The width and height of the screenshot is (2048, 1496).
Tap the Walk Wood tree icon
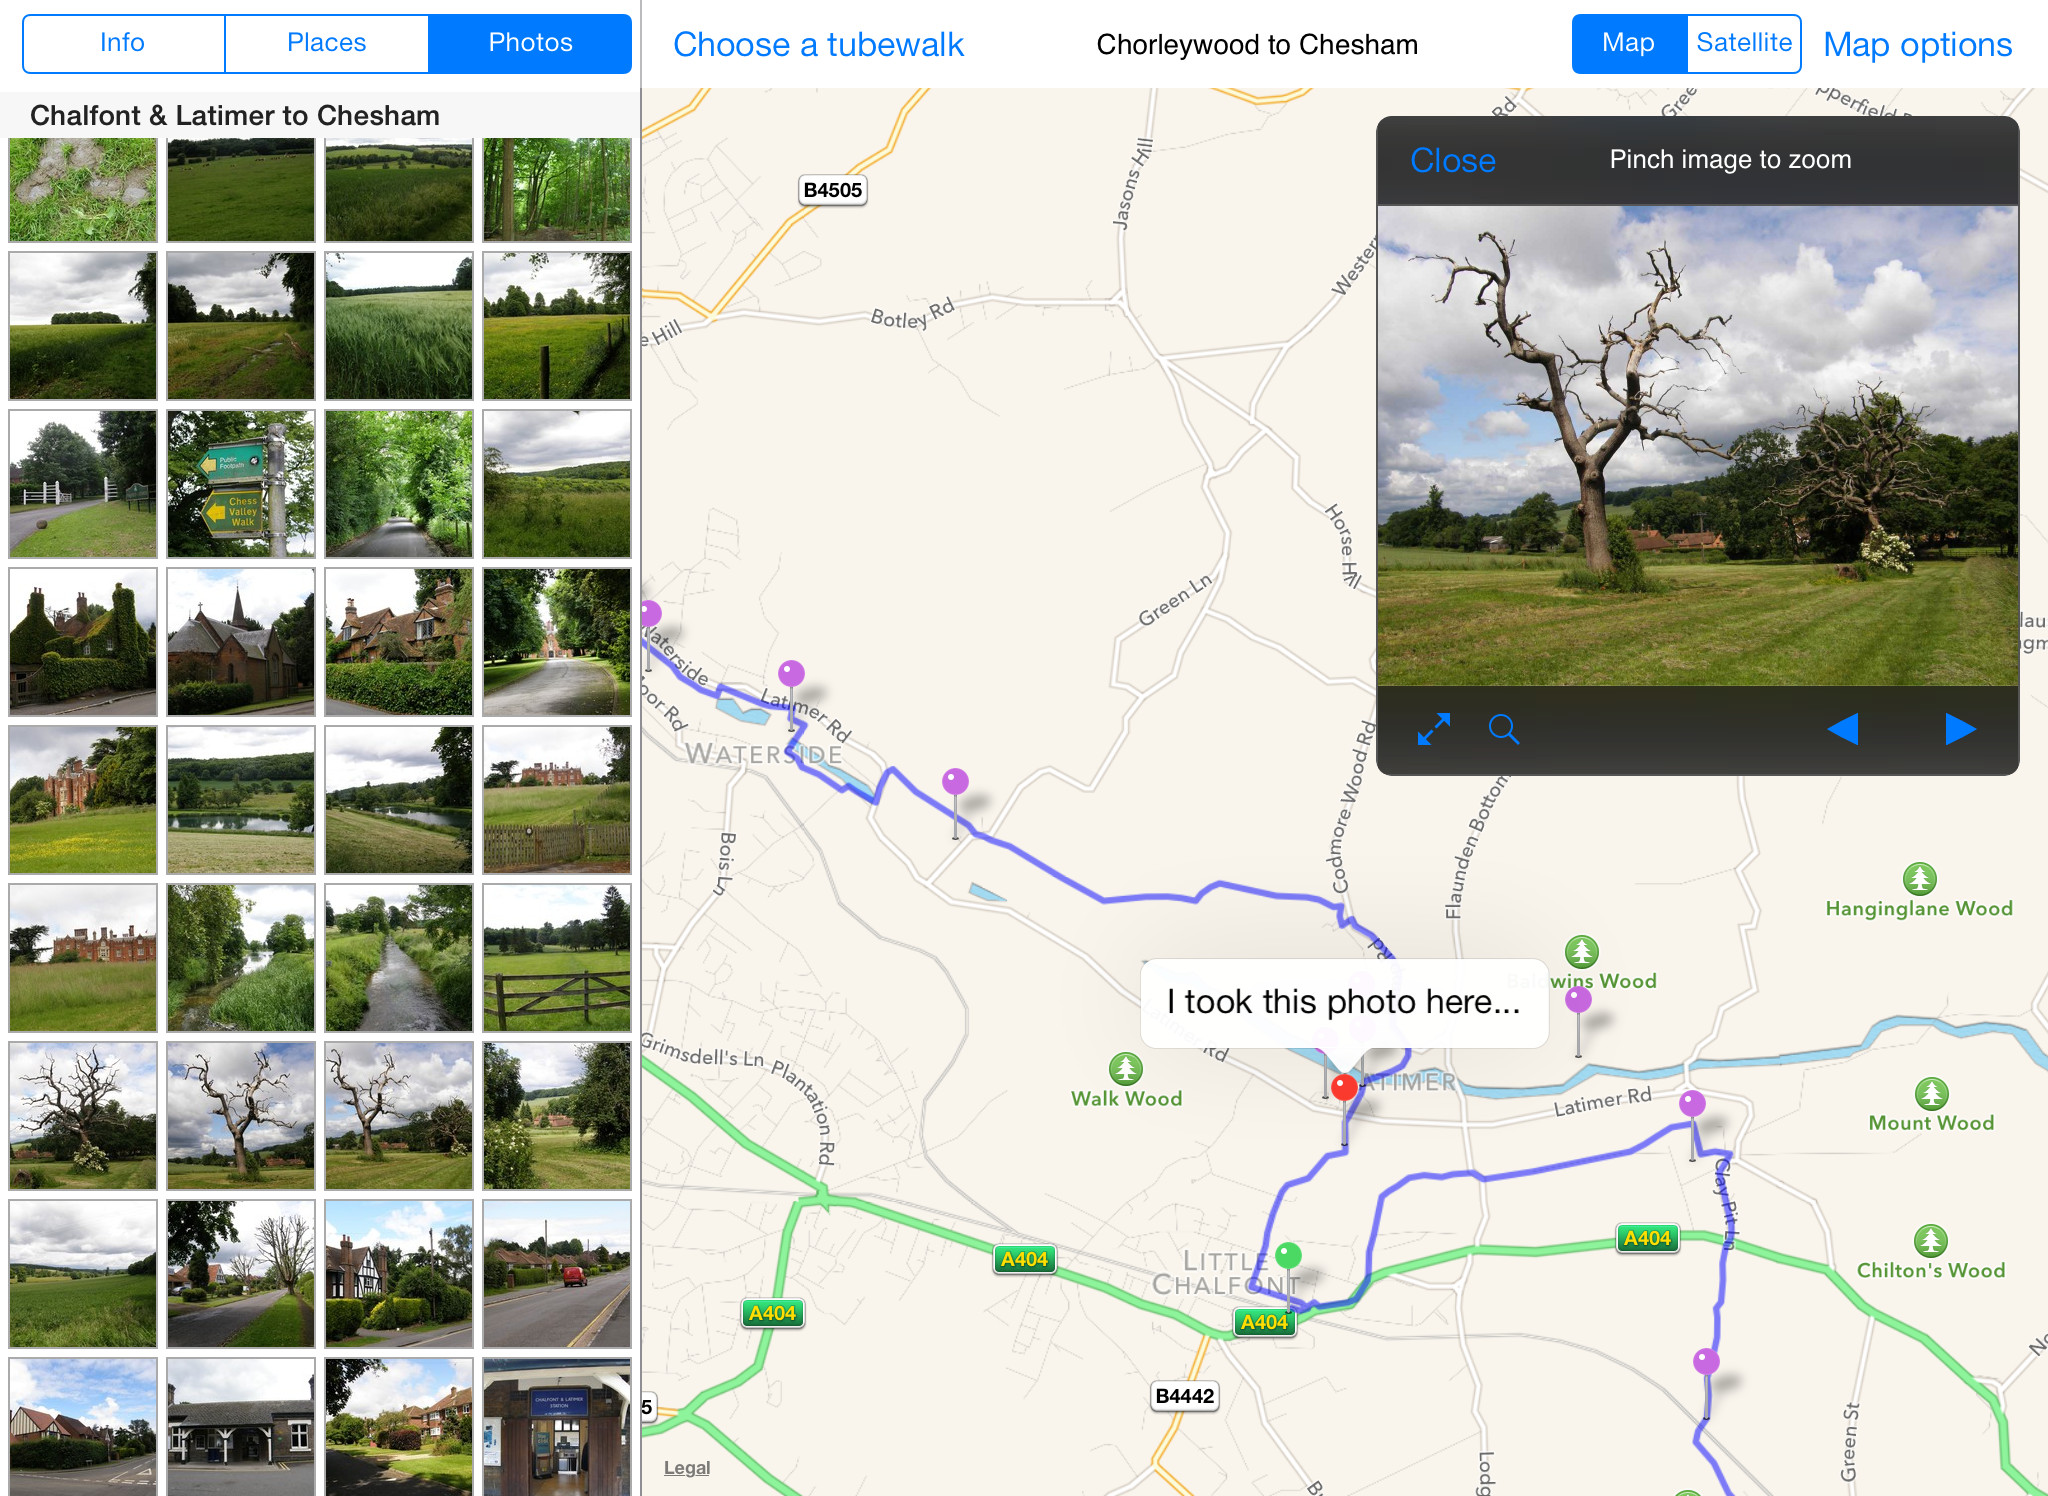1126,1069
